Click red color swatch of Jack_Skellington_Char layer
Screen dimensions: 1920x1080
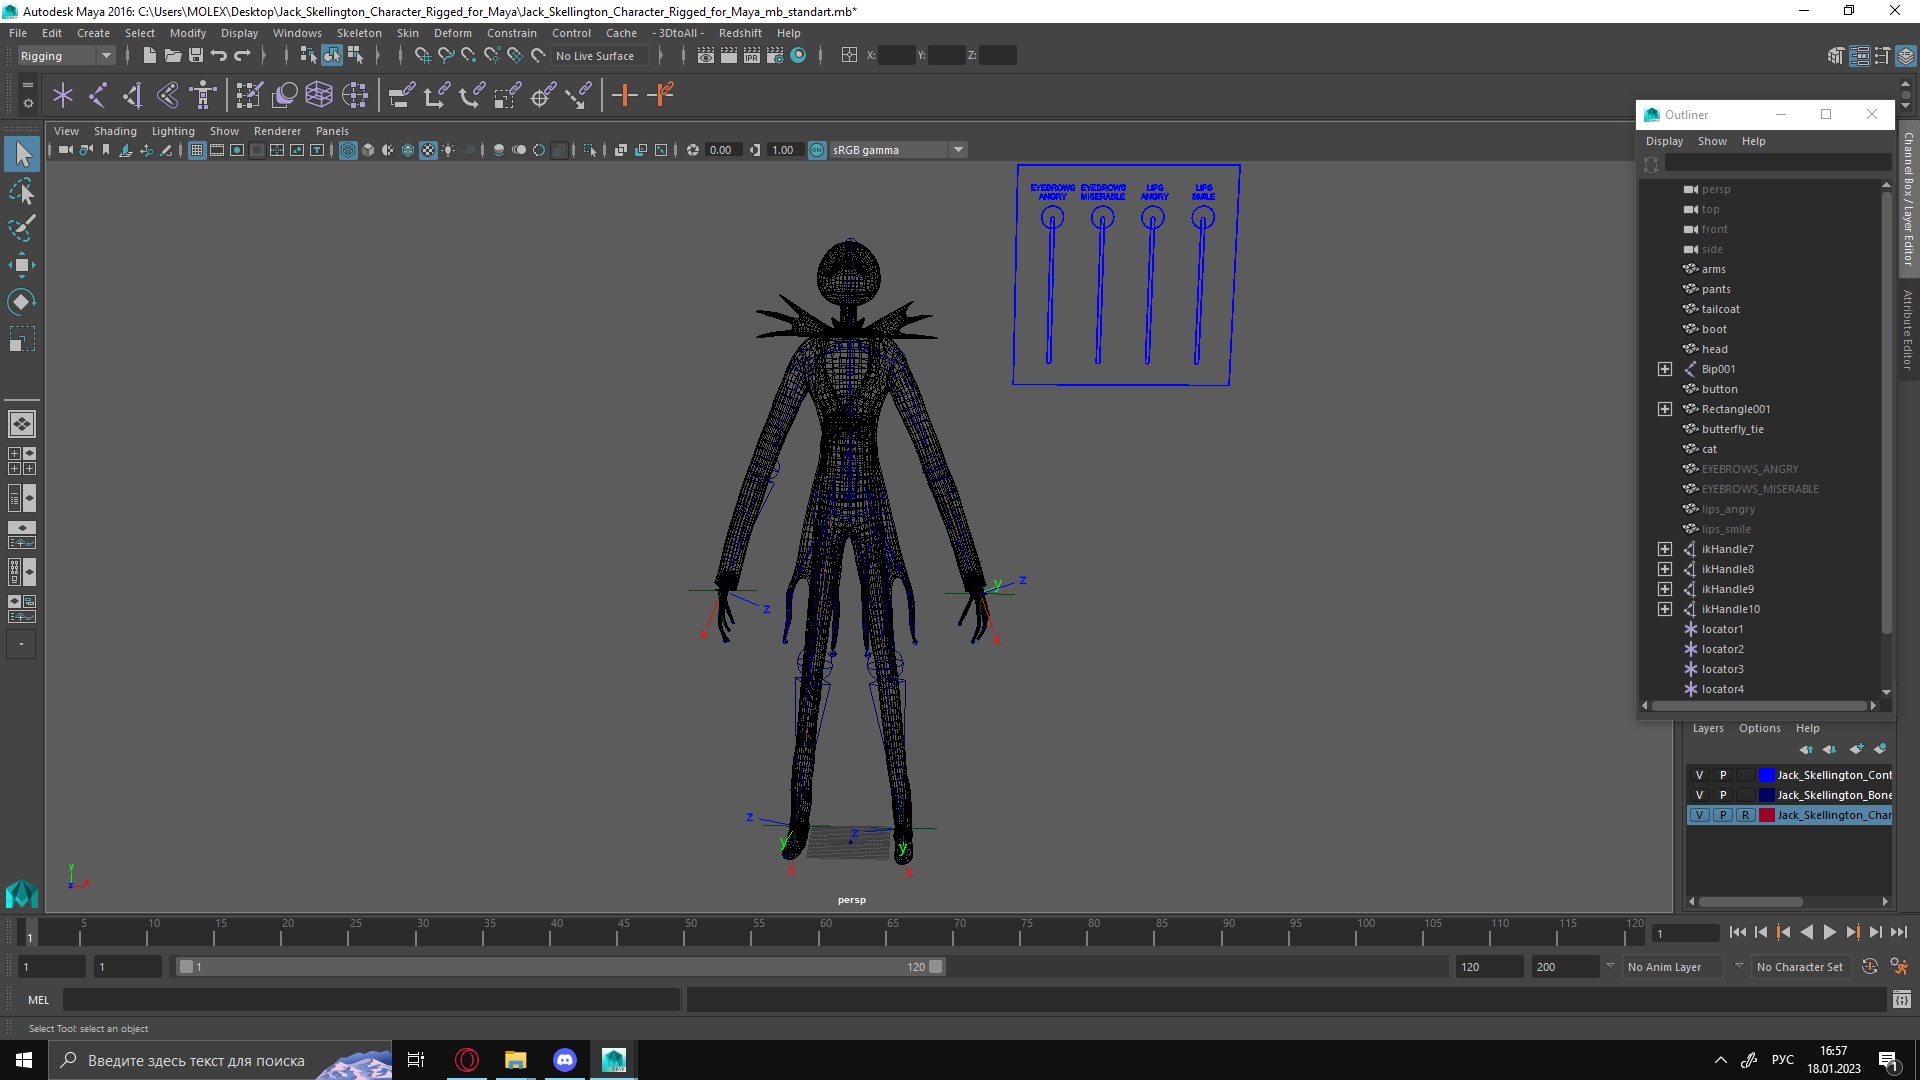1767,815
